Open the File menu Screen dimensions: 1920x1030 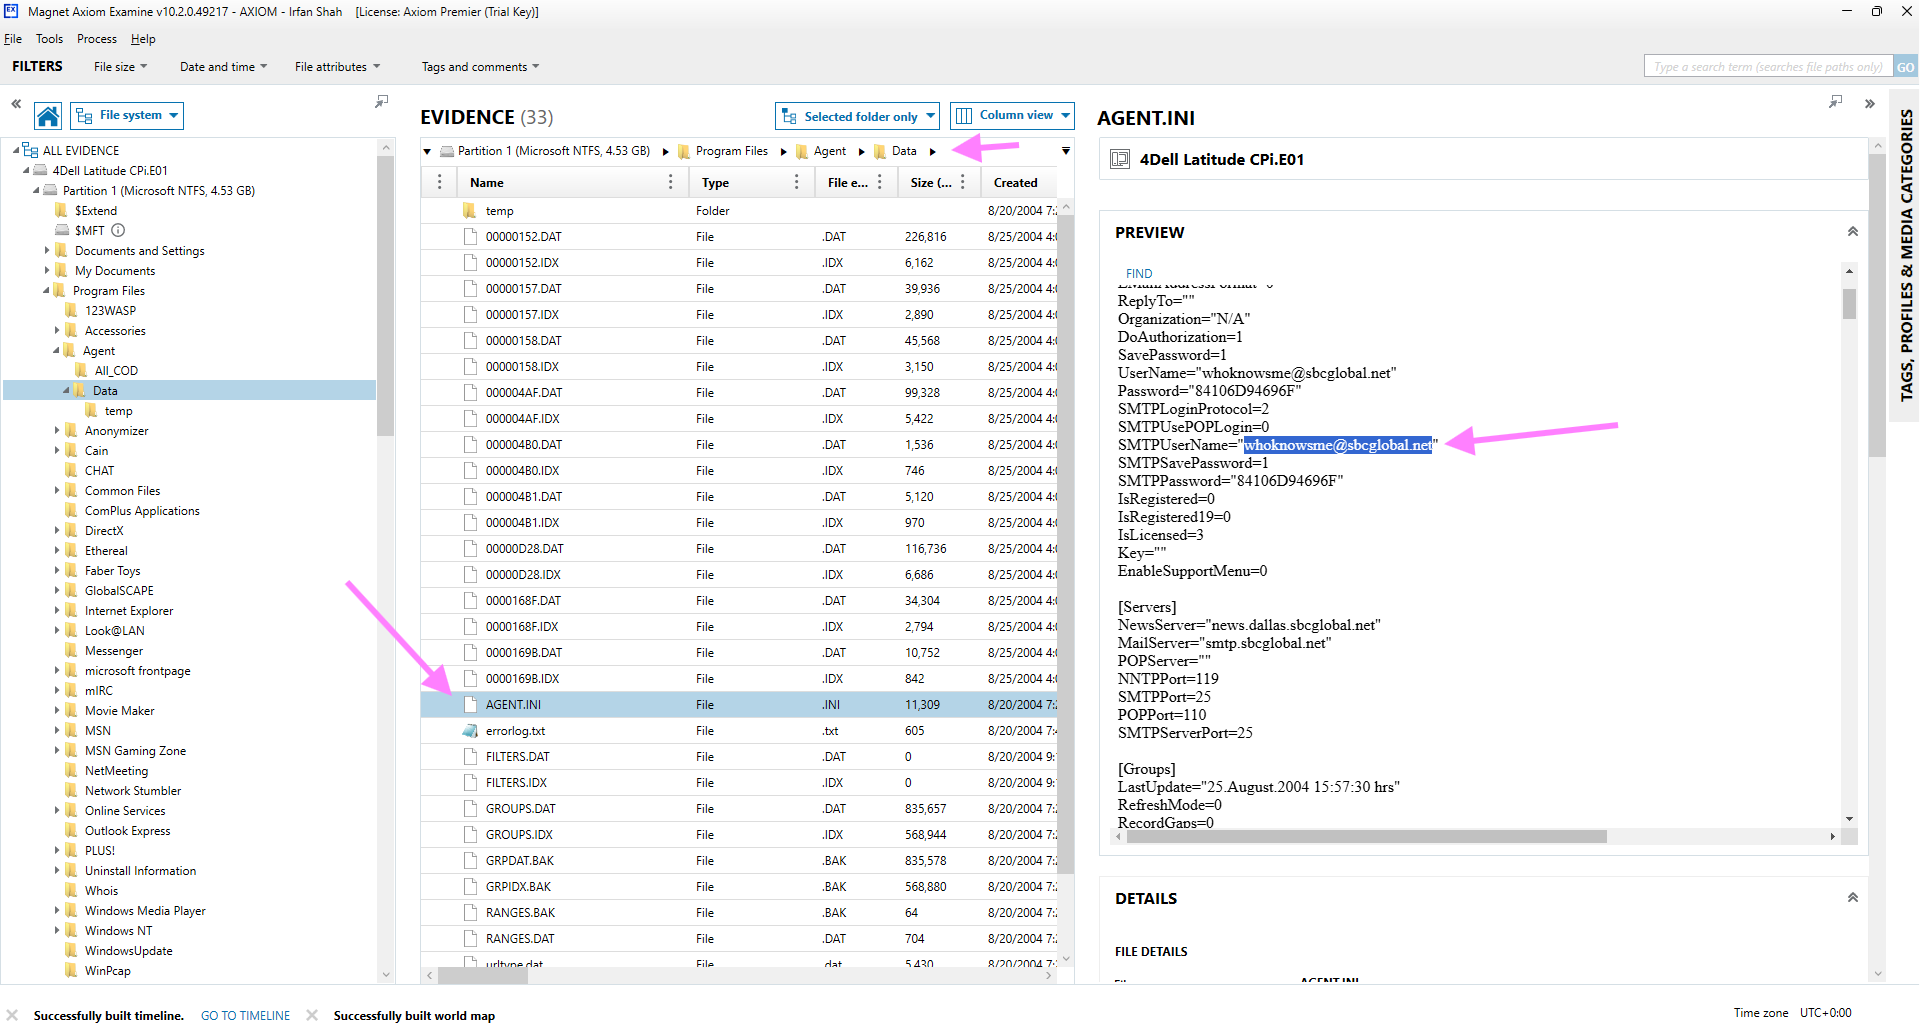(x=13, y=39)
